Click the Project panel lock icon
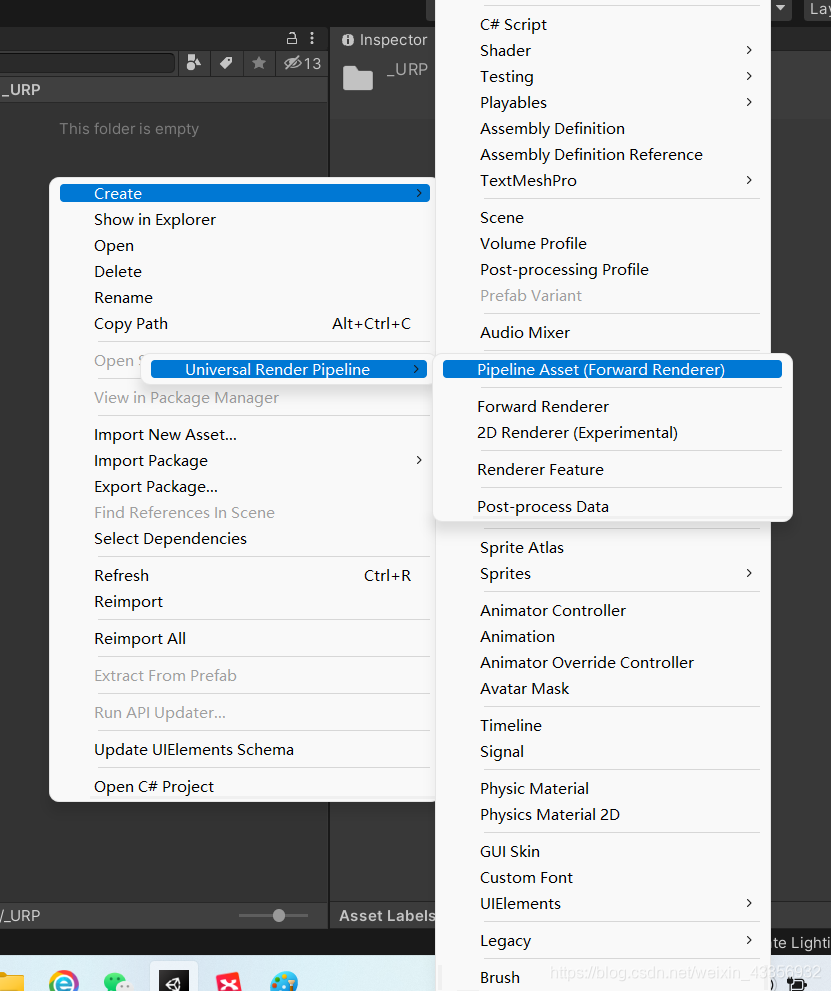The width and height of the screenshot is (831, 991). pyautogui.click(x=291, y=39)
